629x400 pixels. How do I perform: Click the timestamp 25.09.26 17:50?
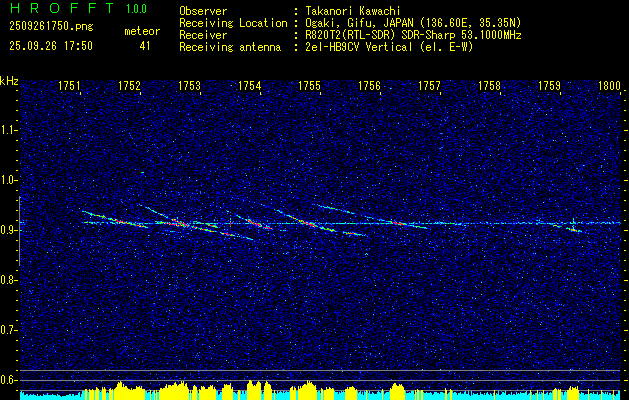point(51,46)
